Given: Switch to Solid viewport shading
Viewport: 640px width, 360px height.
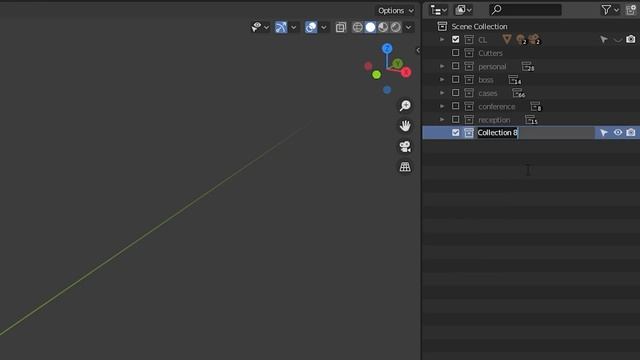Looking at the screenshot, I should point(370,27).
